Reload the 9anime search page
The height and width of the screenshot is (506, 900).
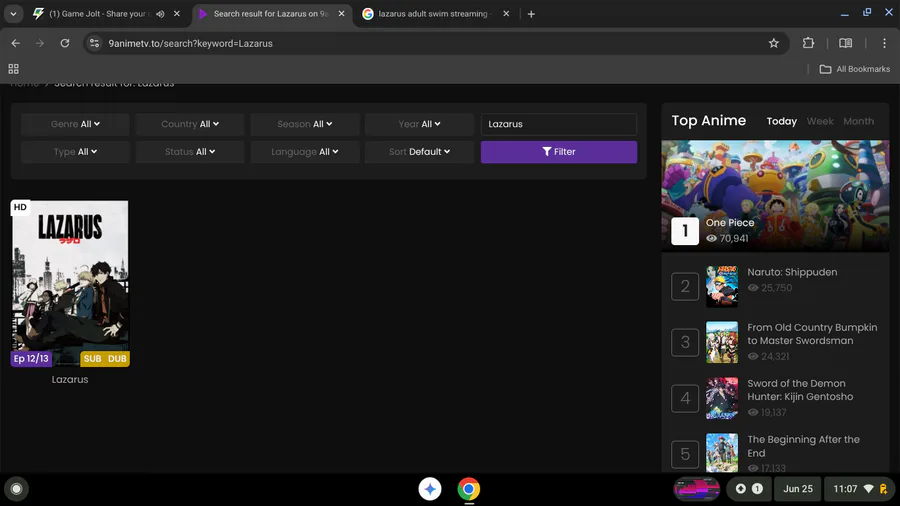65,43
